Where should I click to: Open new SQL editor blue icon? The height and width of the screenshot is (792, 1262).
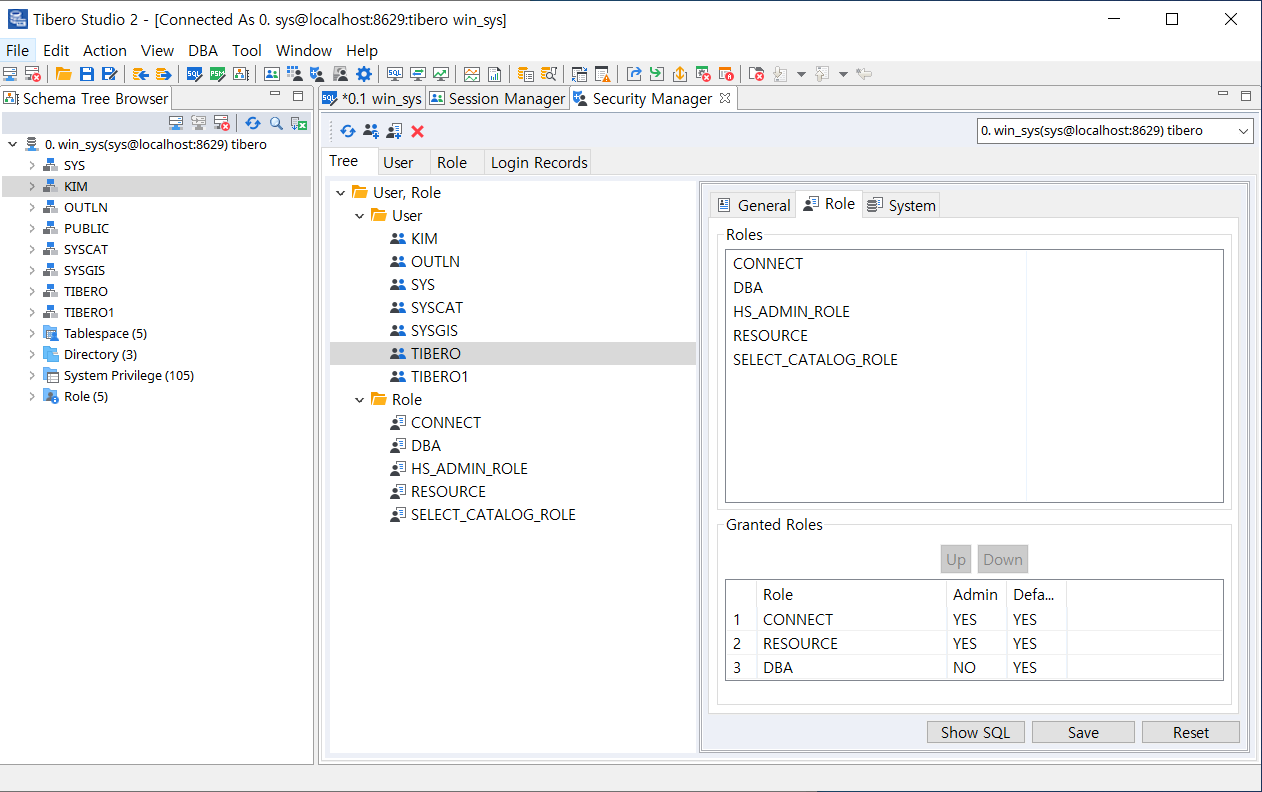coord(195,74)
